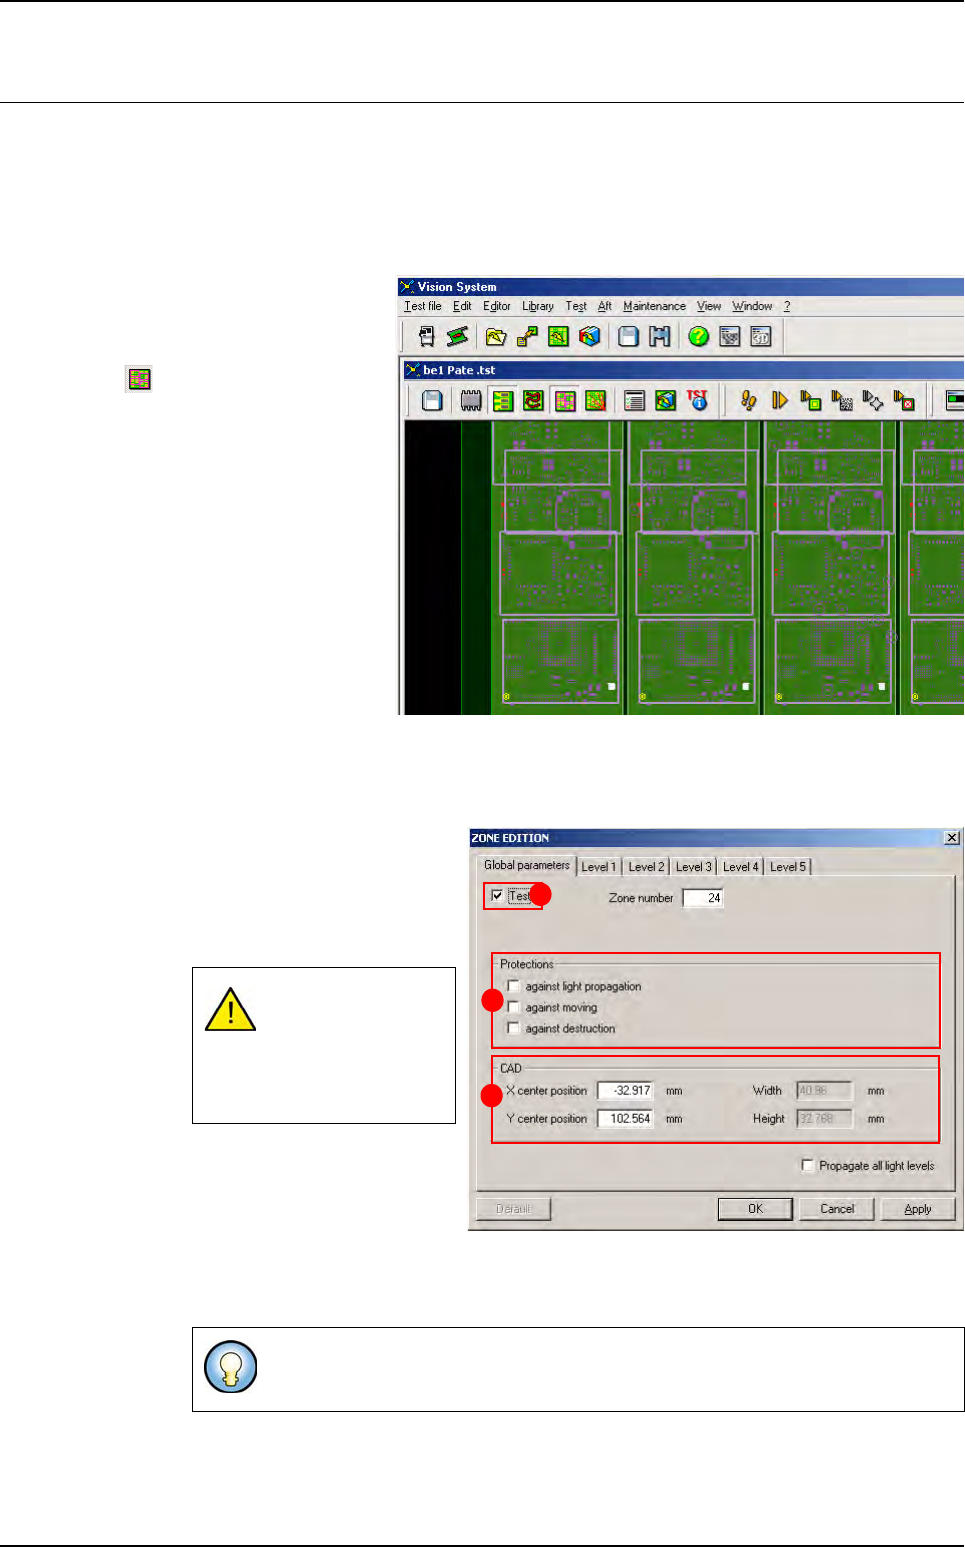Confirm zone edition with OK
The image size is (965, 1547).
click(755, 1208)
